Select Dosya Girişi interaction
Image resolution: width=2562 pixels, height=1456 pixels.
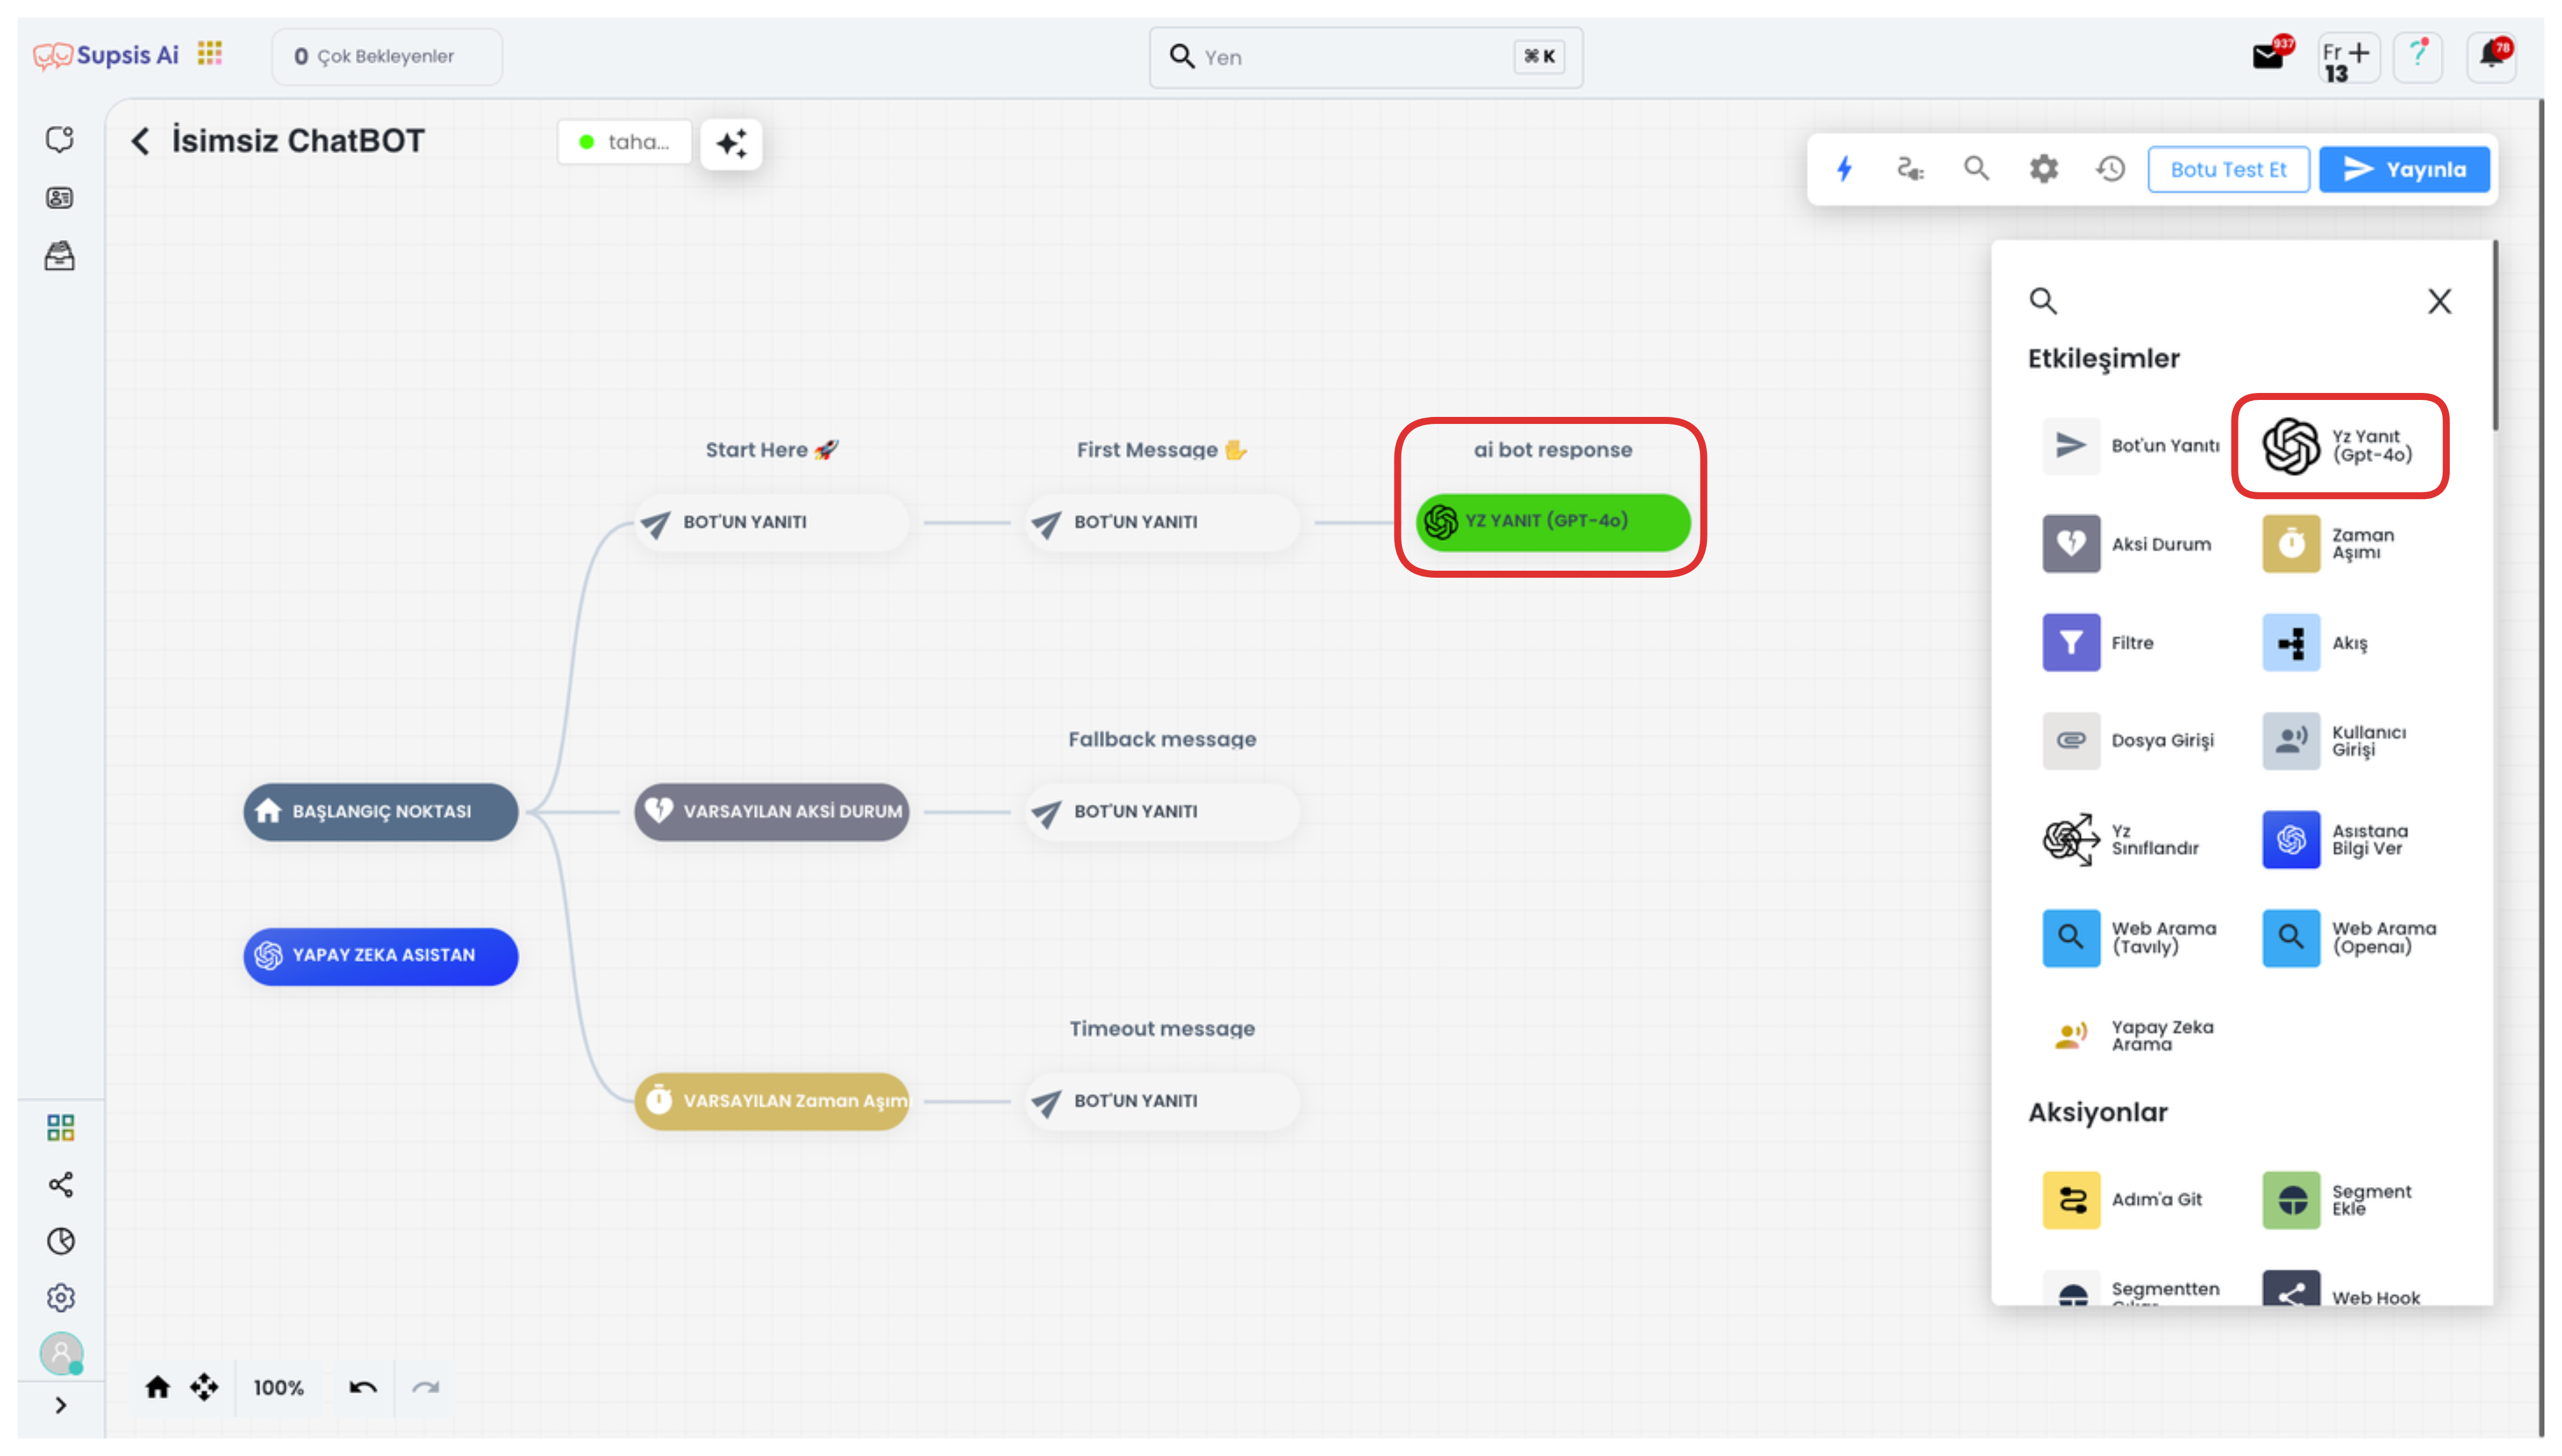(2128, 741)
